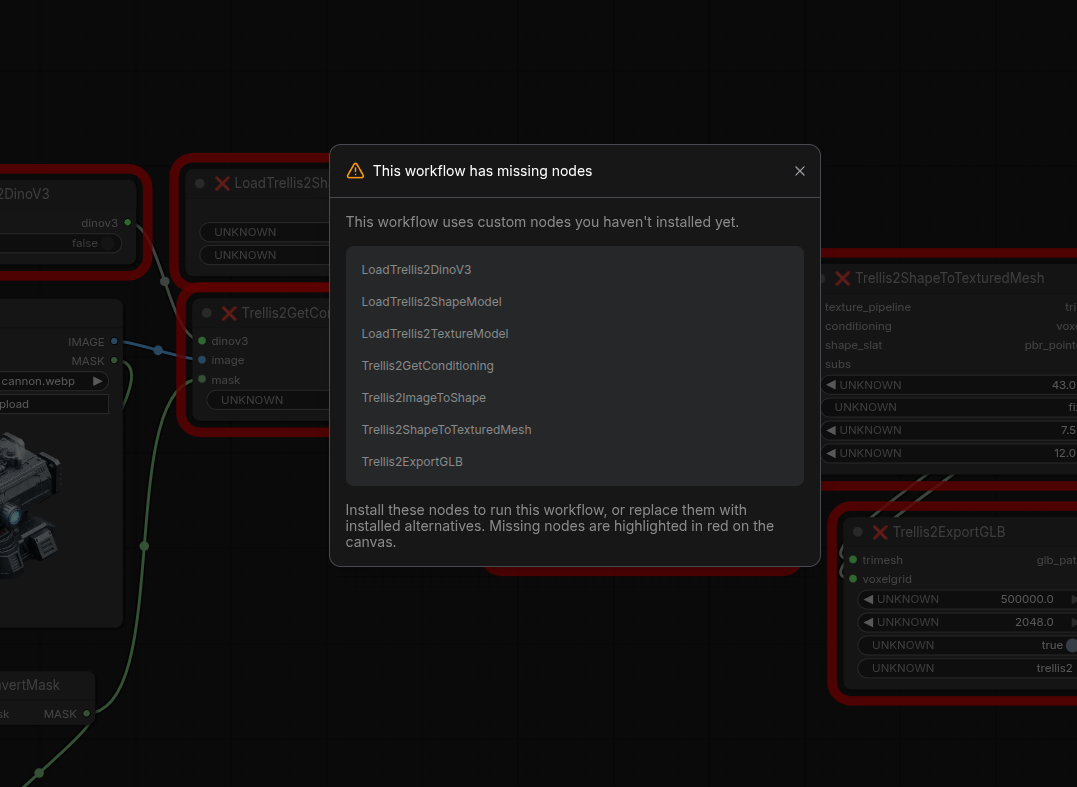Image resolution: width=1077 pixels, height=787 pixels.
Task: Decrease the UNKNOWN 43.0 value
Action: [x=831, y=385]
